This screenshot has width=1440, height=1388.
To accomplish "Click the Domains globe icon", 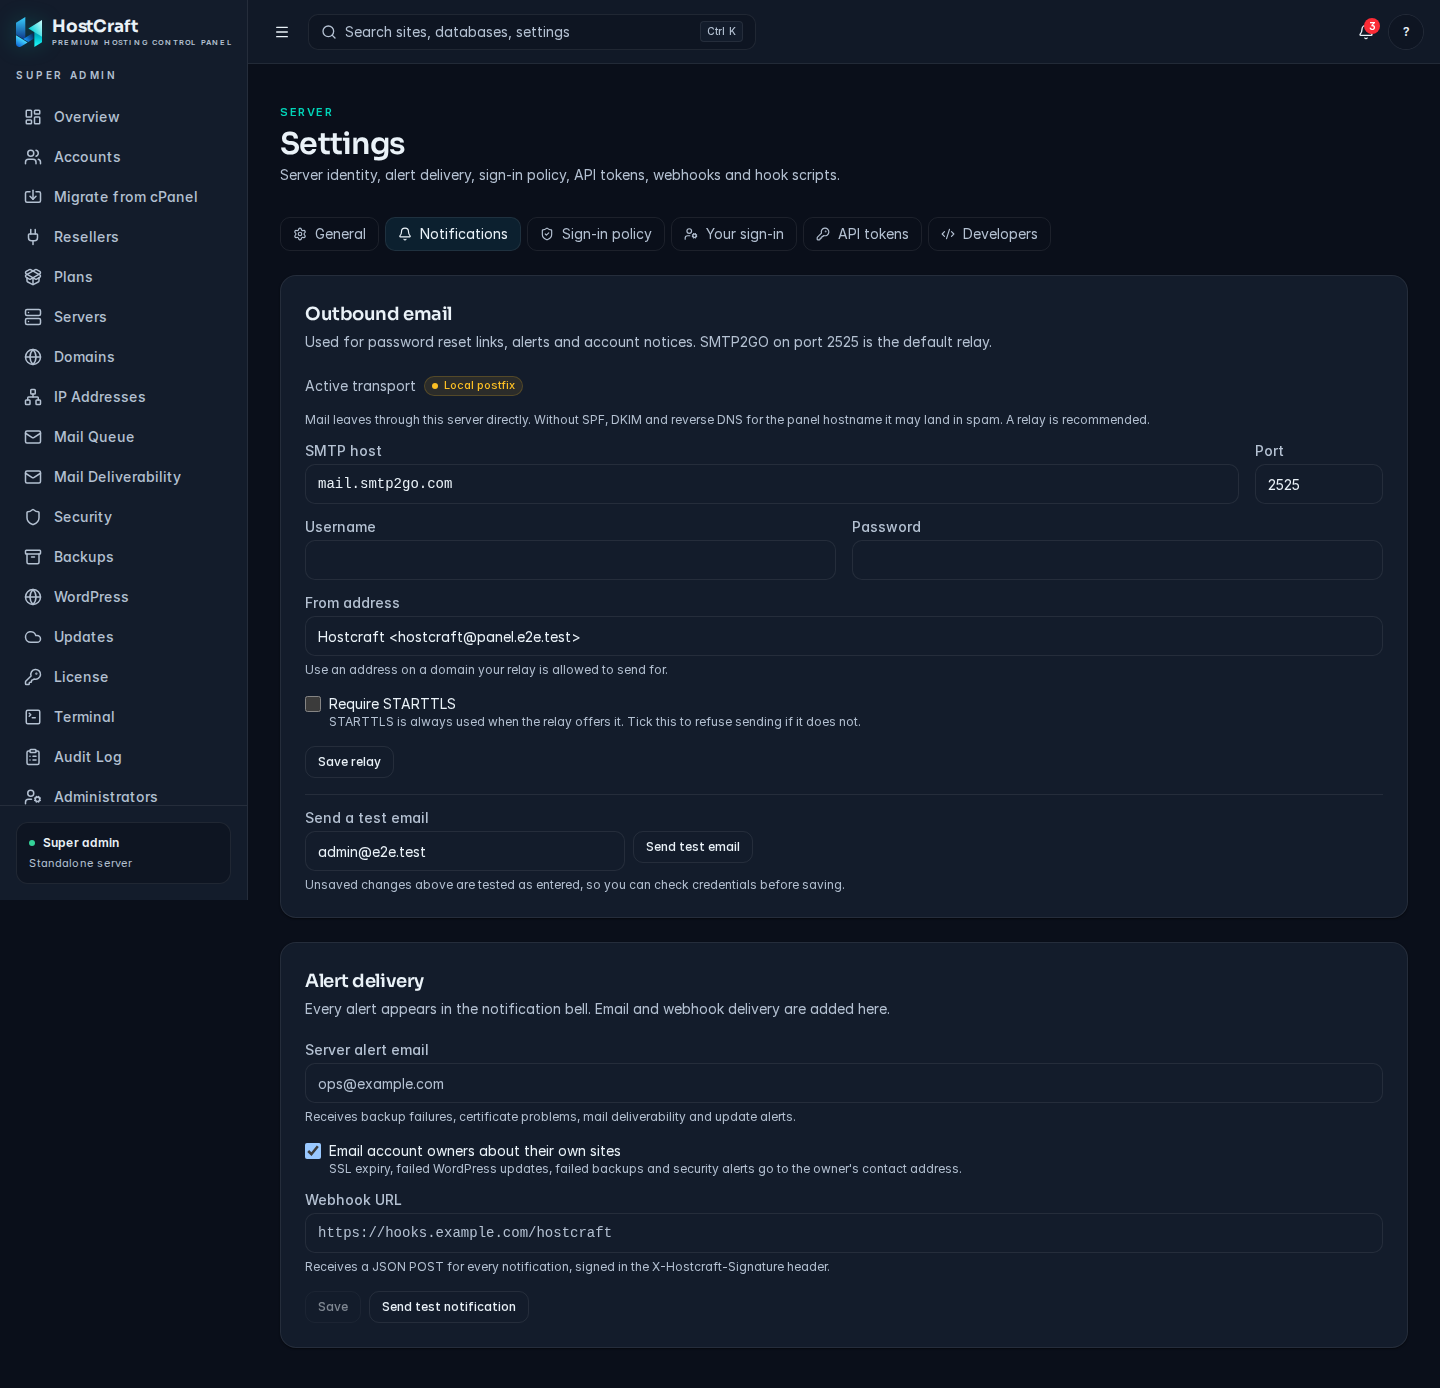I will pyautogui.click(x=33, y=357).
